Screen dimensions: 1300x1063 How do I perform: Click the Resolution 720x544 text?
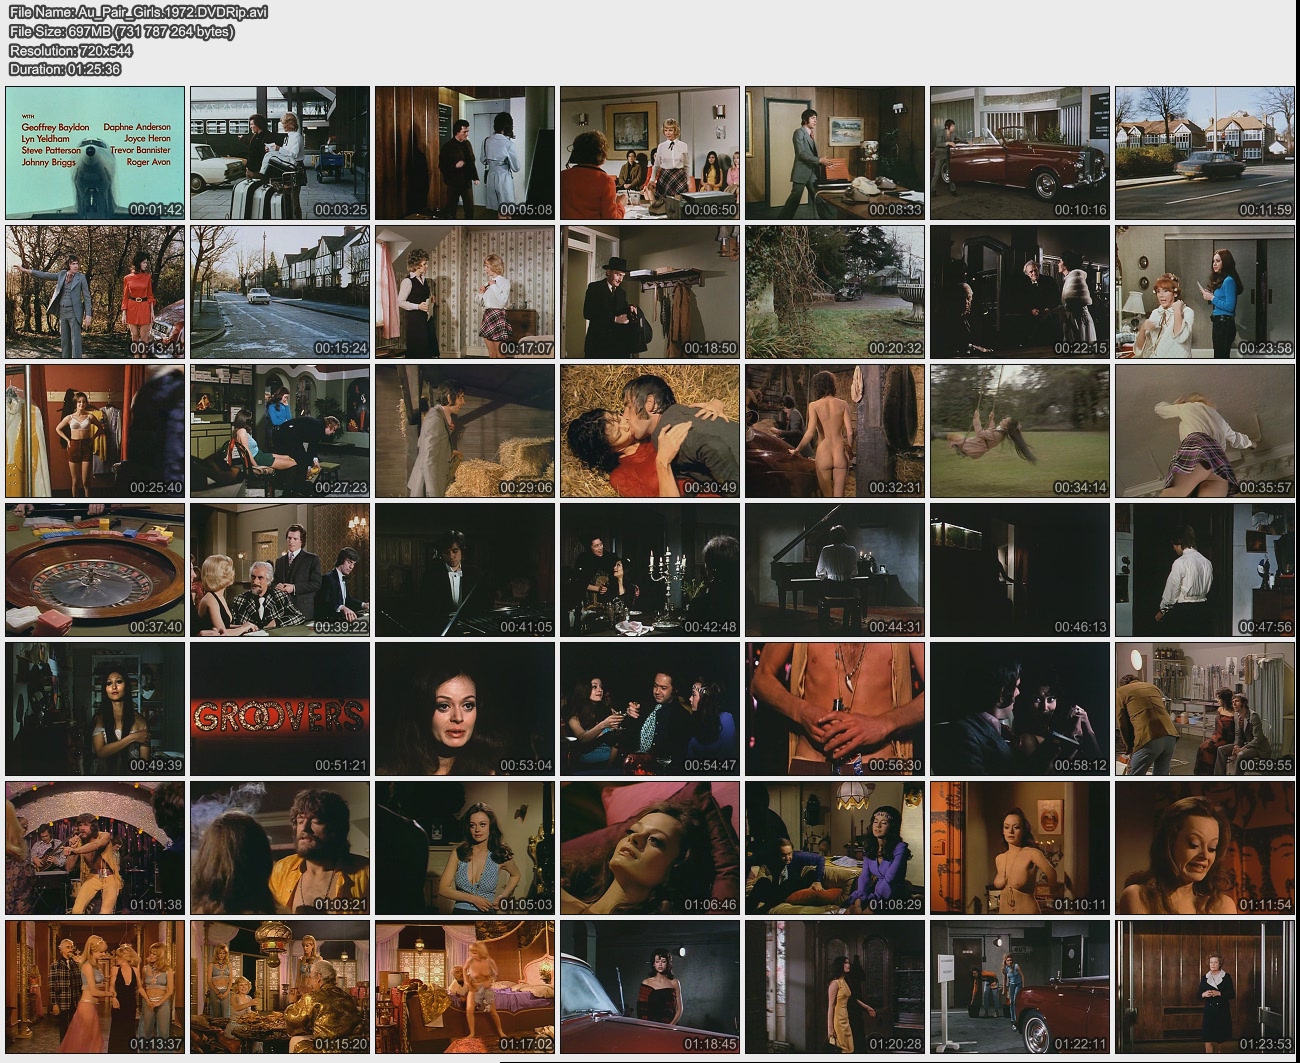(70, 50)
